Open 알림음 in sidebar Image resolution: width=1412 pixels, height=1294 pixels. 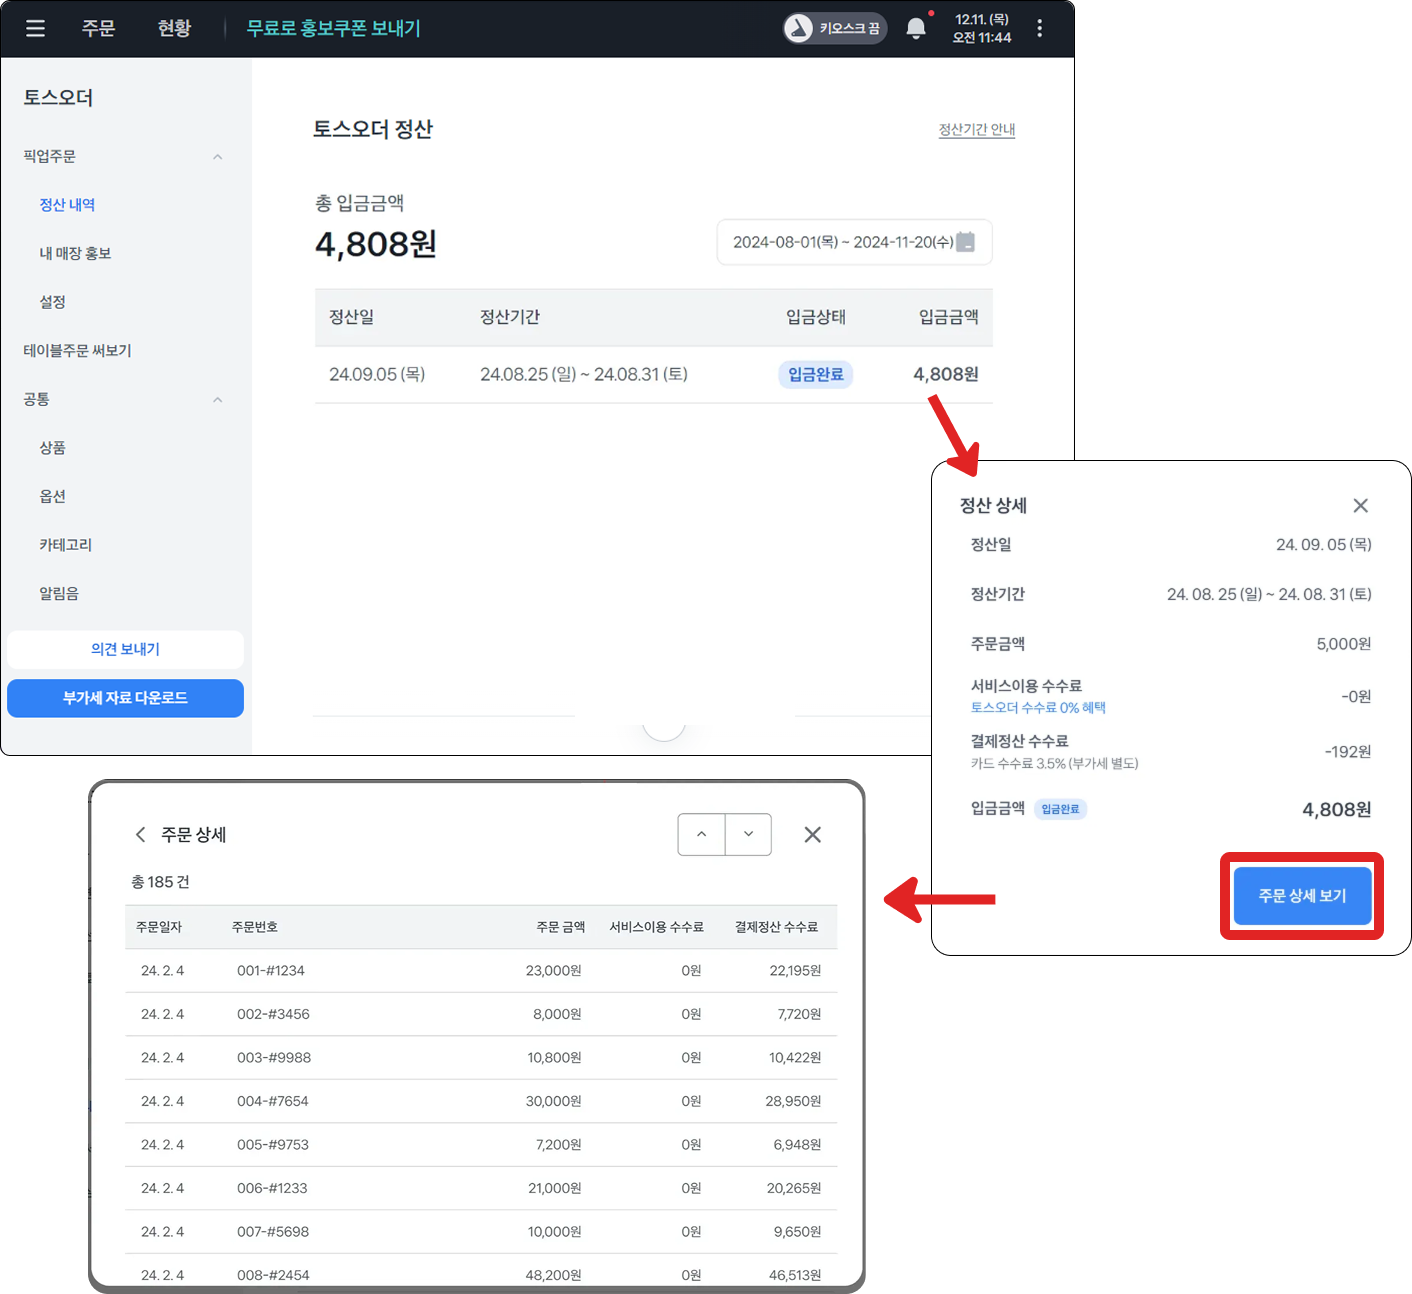pos(58,594)
